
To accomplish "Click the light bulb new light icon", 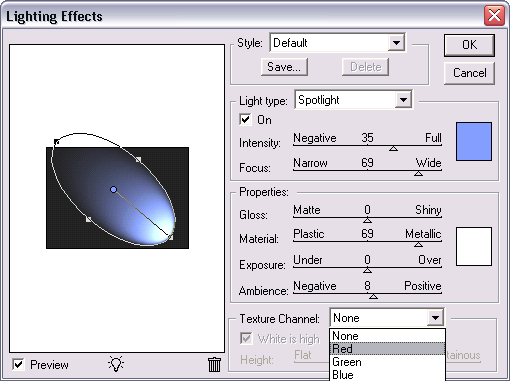I will click(x=116, y=364).
